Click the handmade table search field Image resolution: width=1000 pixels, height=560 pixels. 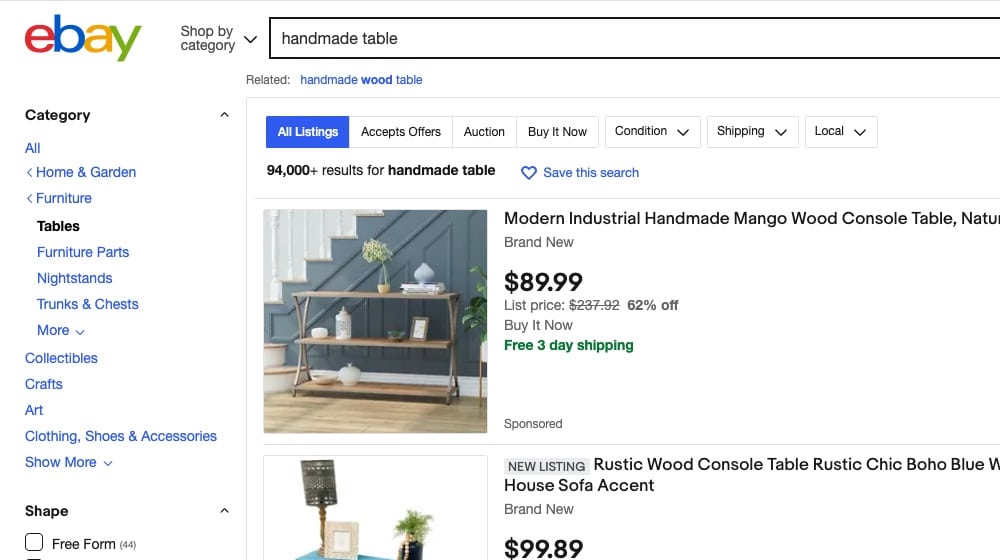[x=635, y=38]
